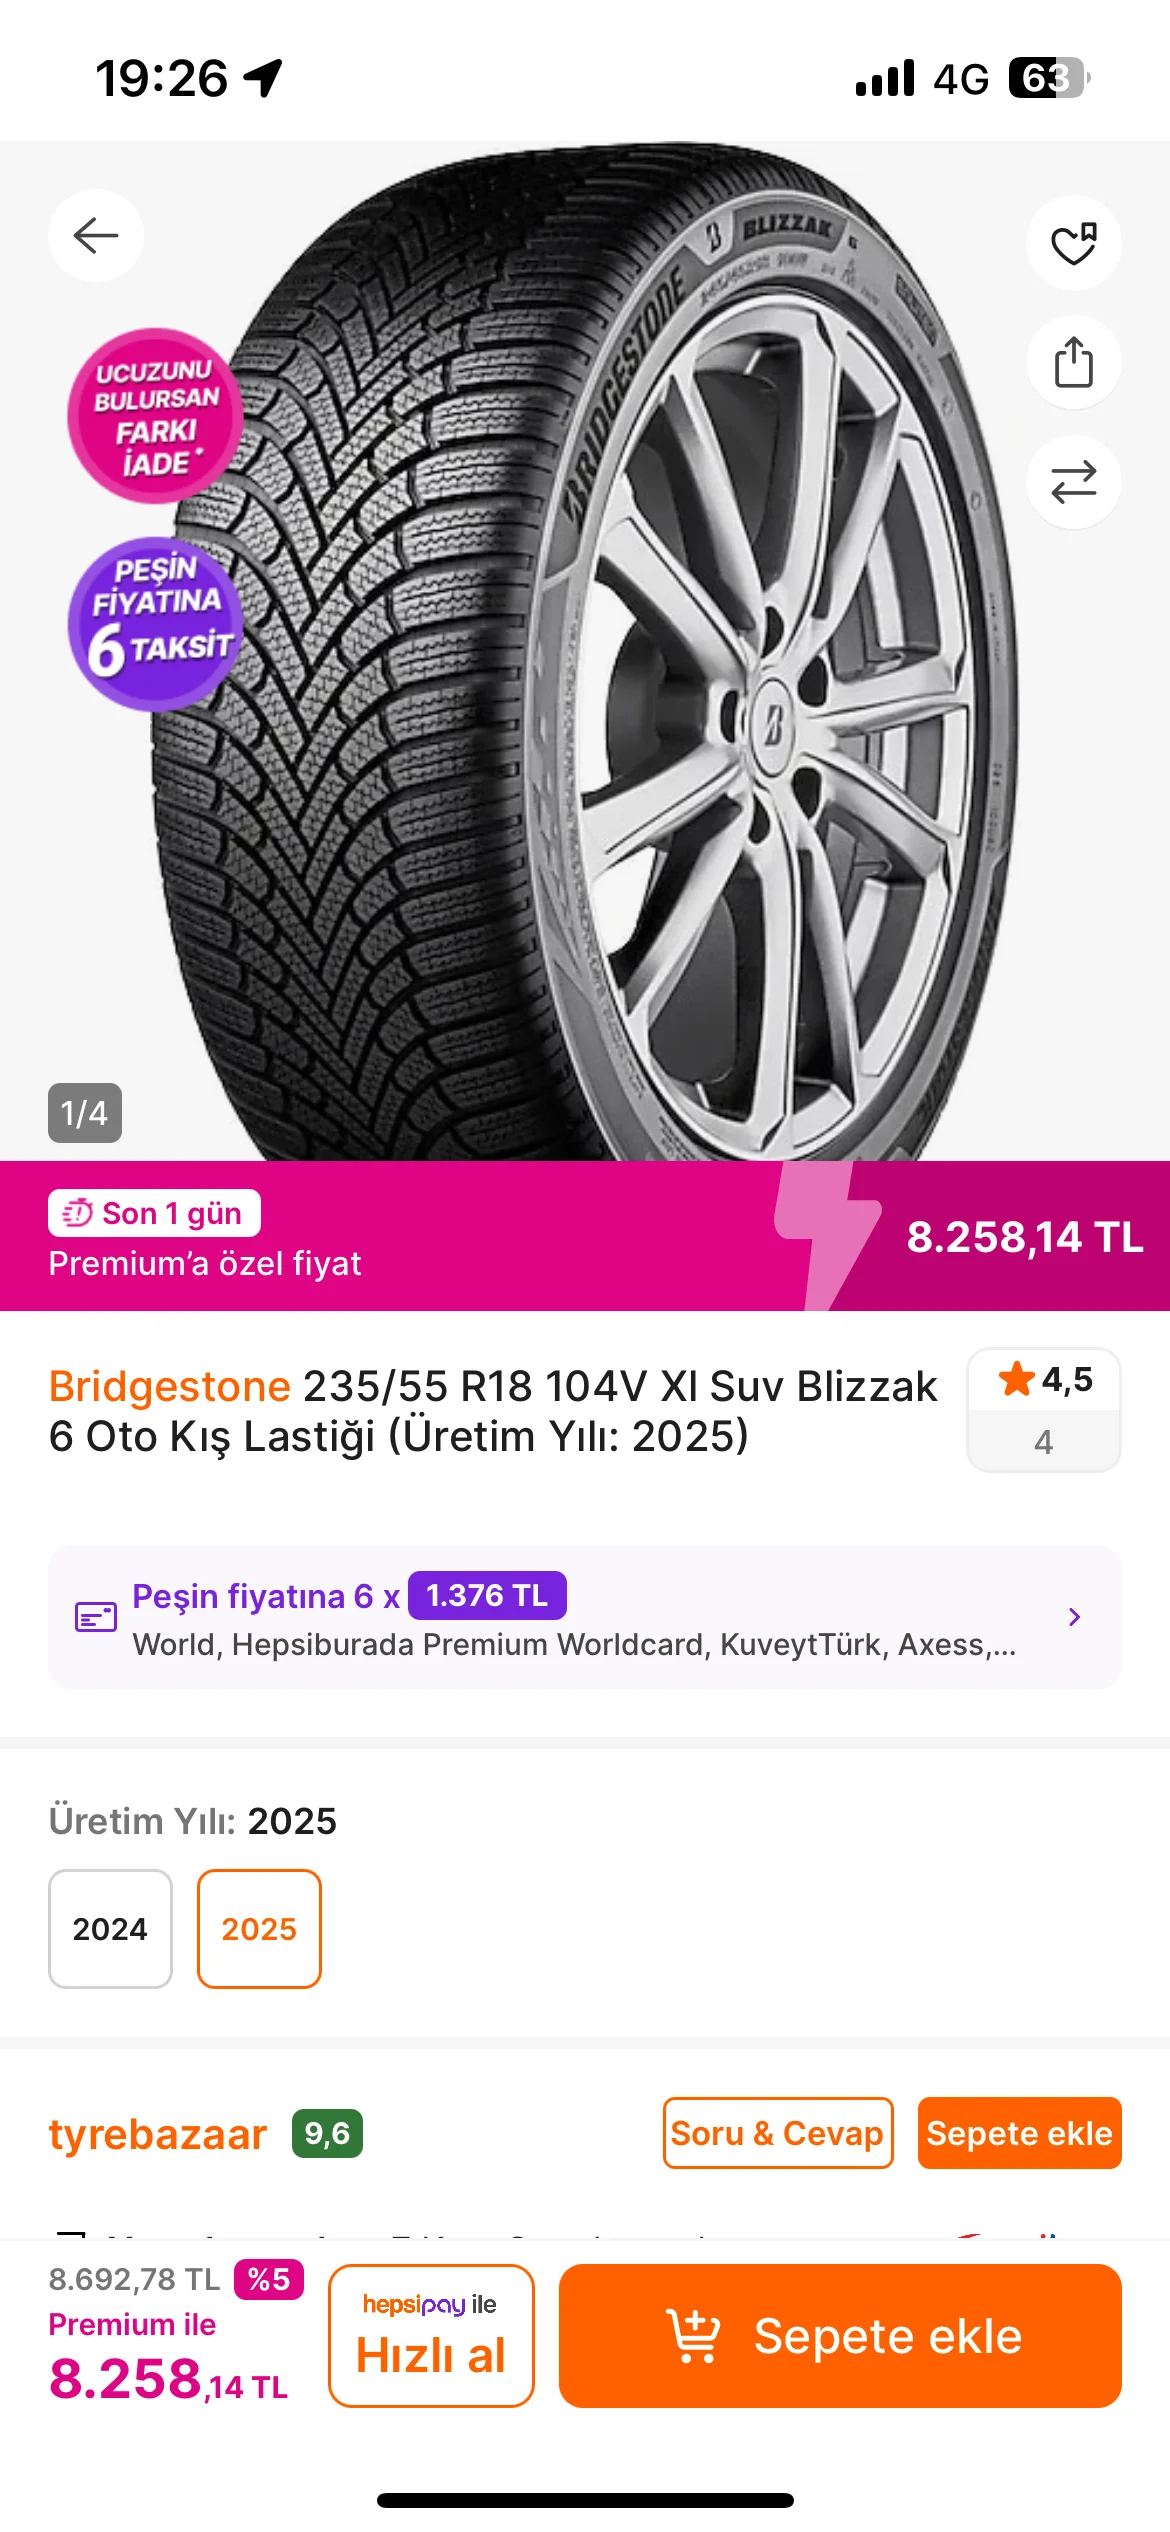Open the Bridgestone brand link

click(x=170, y=1387)
